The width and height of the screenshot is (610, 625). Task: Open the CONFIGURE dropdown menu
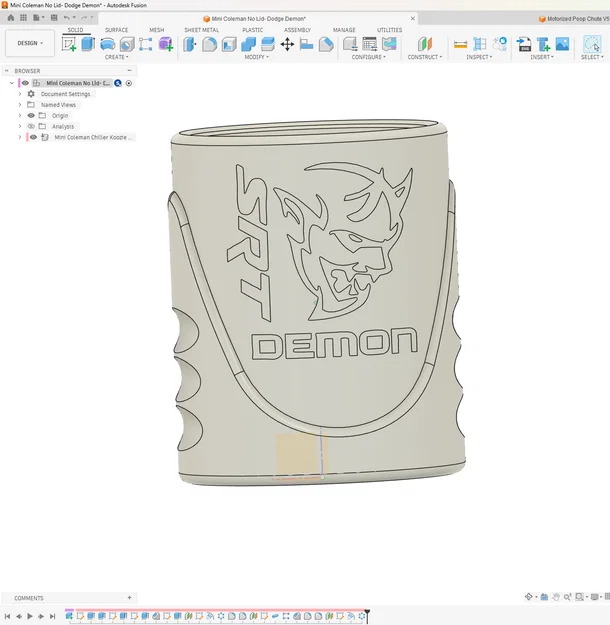(368, 57)
